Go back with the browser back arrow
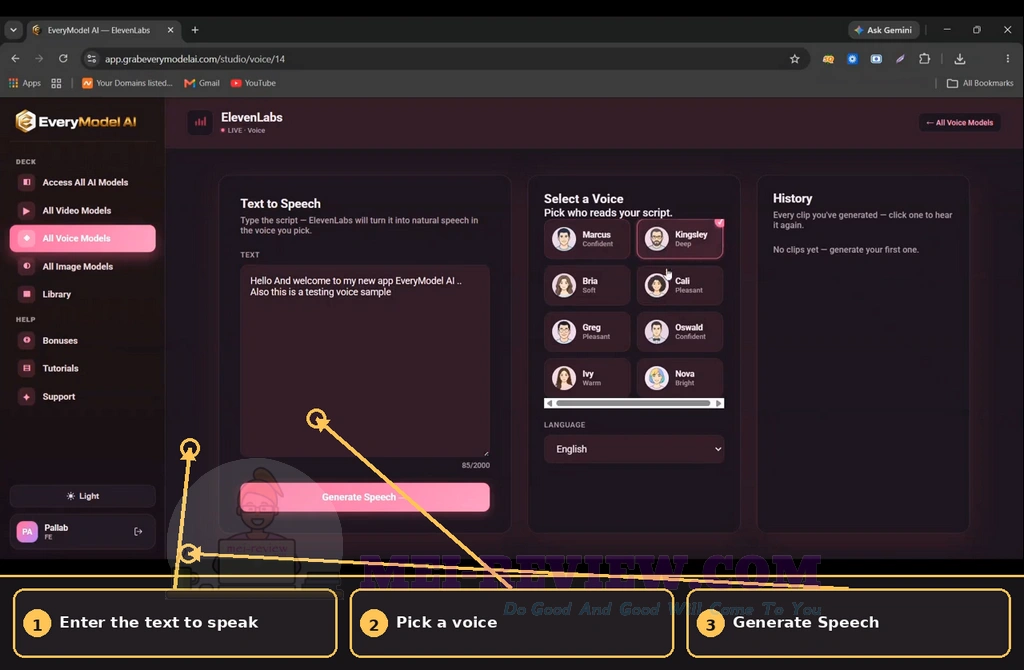The width and height of the screenshot is (1024, 670). pos(16,59)
